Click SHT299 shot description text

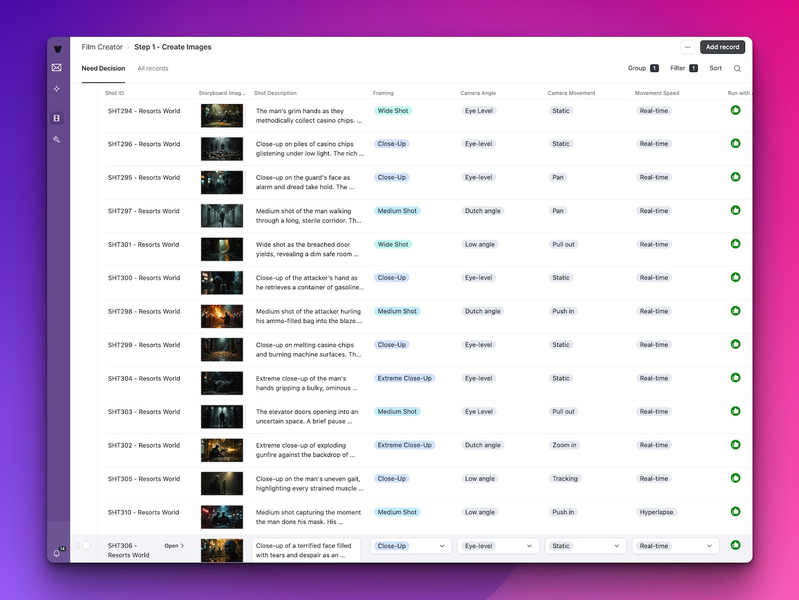coord(309,350)
